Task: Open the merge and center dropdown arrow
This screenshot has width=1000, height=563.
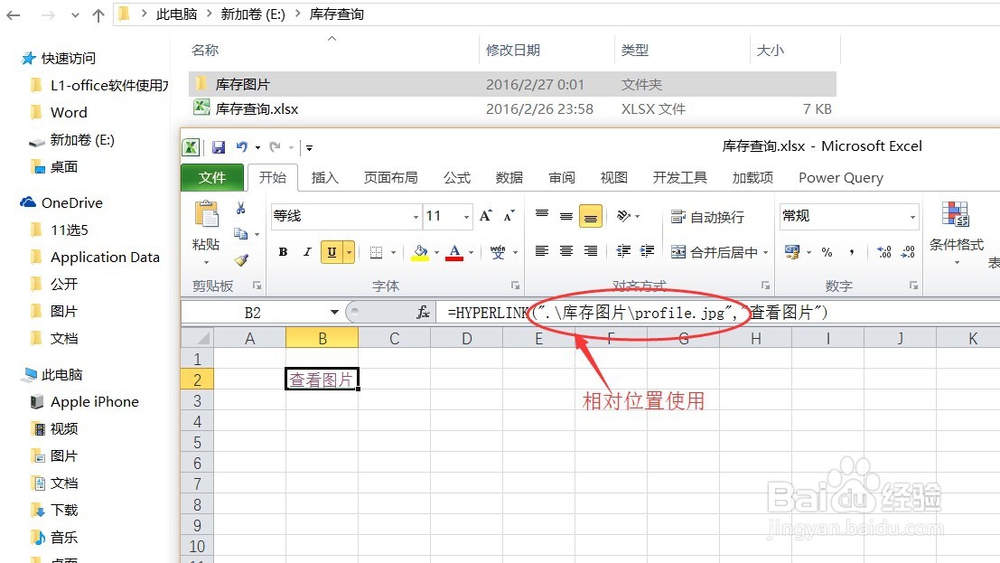Action: tap(766, 252)
